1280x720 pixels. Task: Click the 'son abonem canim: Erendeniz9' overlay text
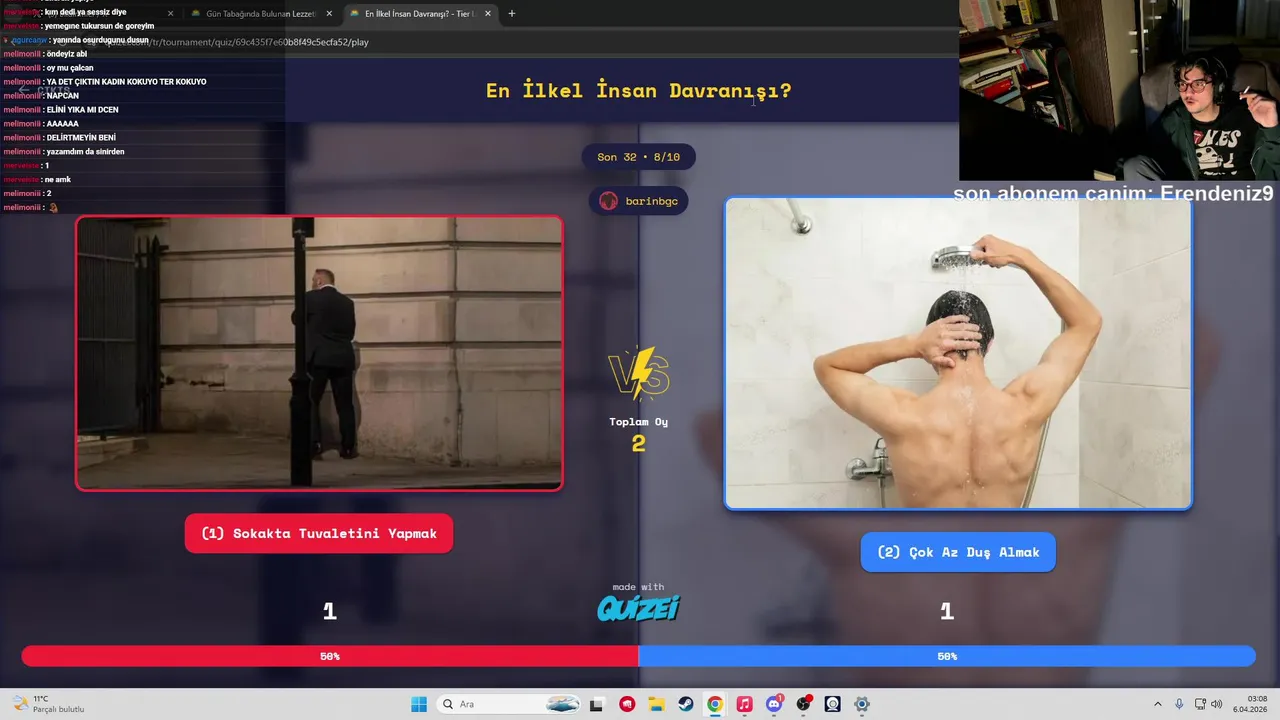(1113, 193)
